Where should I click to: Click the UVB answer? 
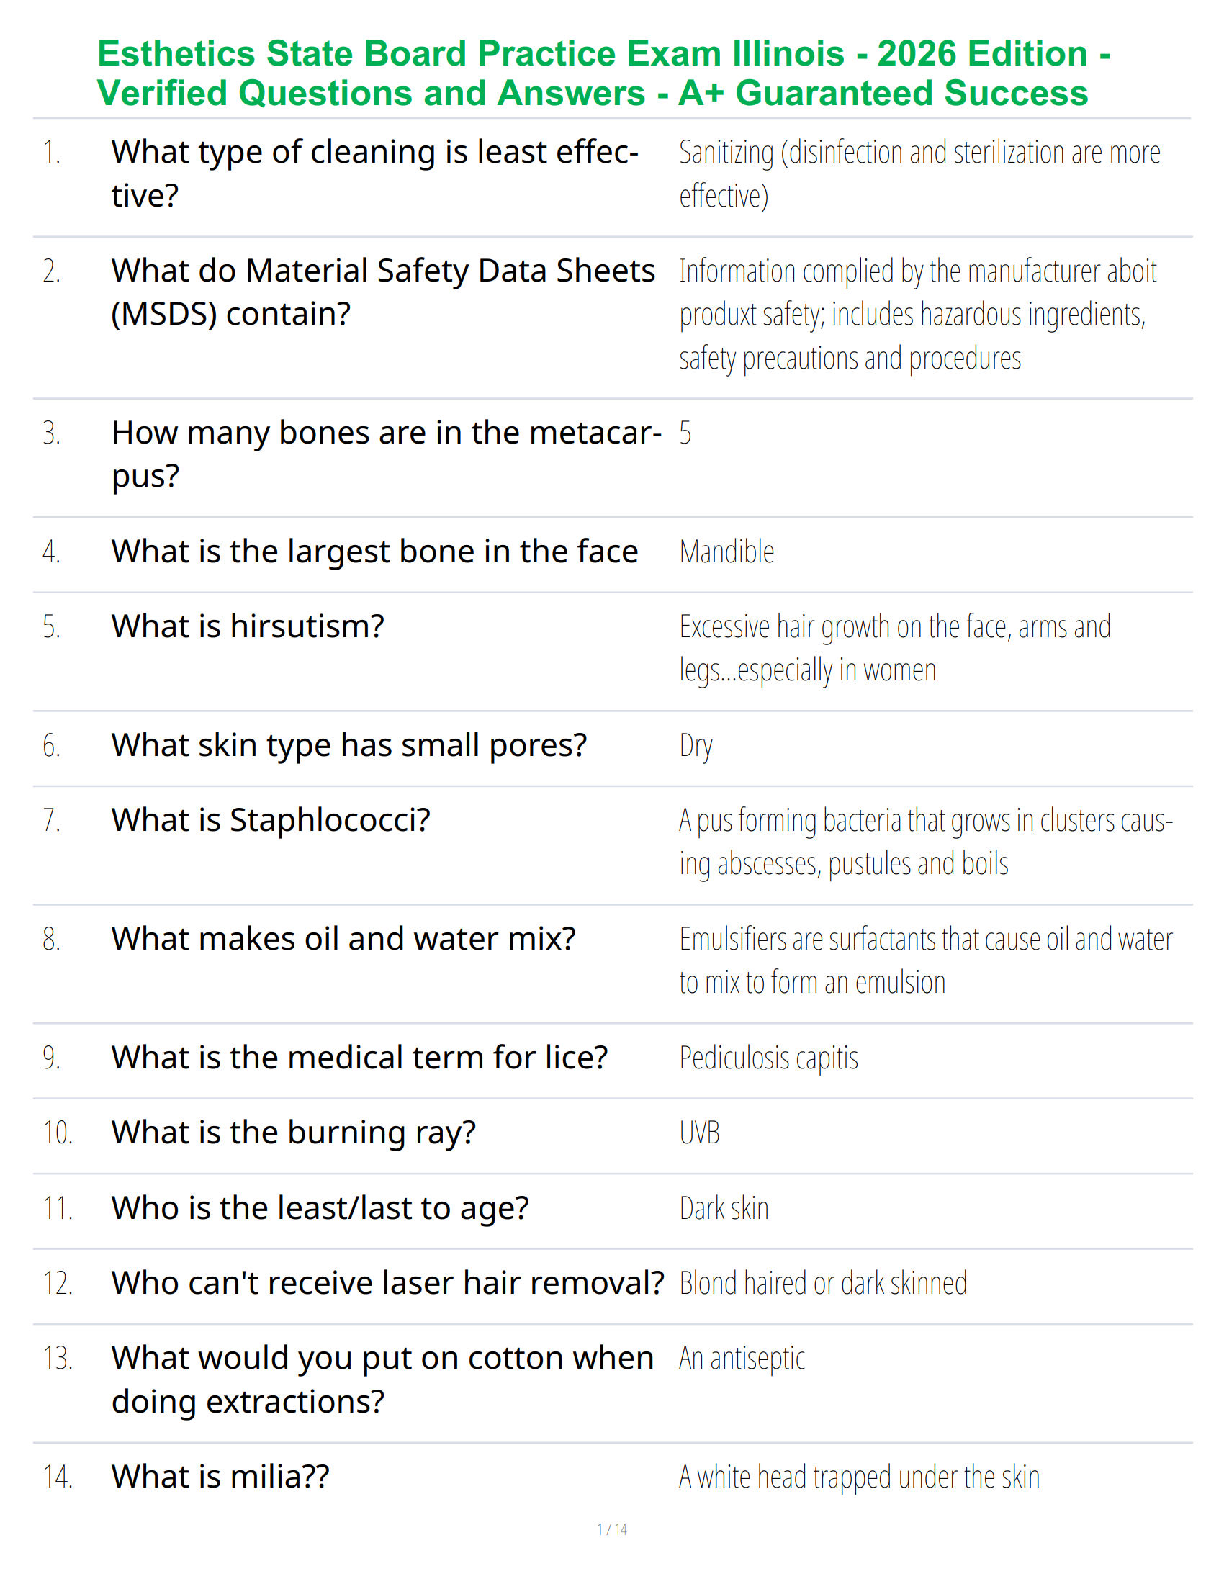[699, 1133]
